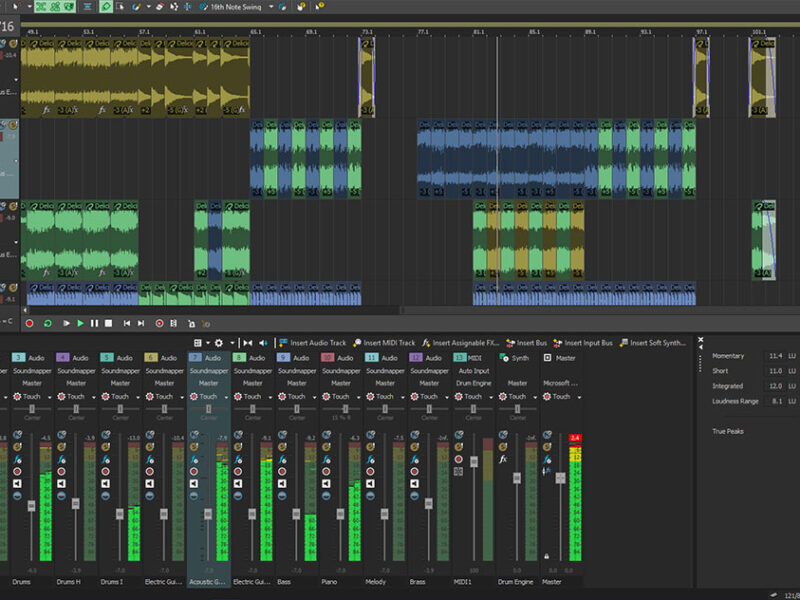The image size is (800, 600).
Task: Open the 16th Note Swing dropdown
Action: click(270, 6)
